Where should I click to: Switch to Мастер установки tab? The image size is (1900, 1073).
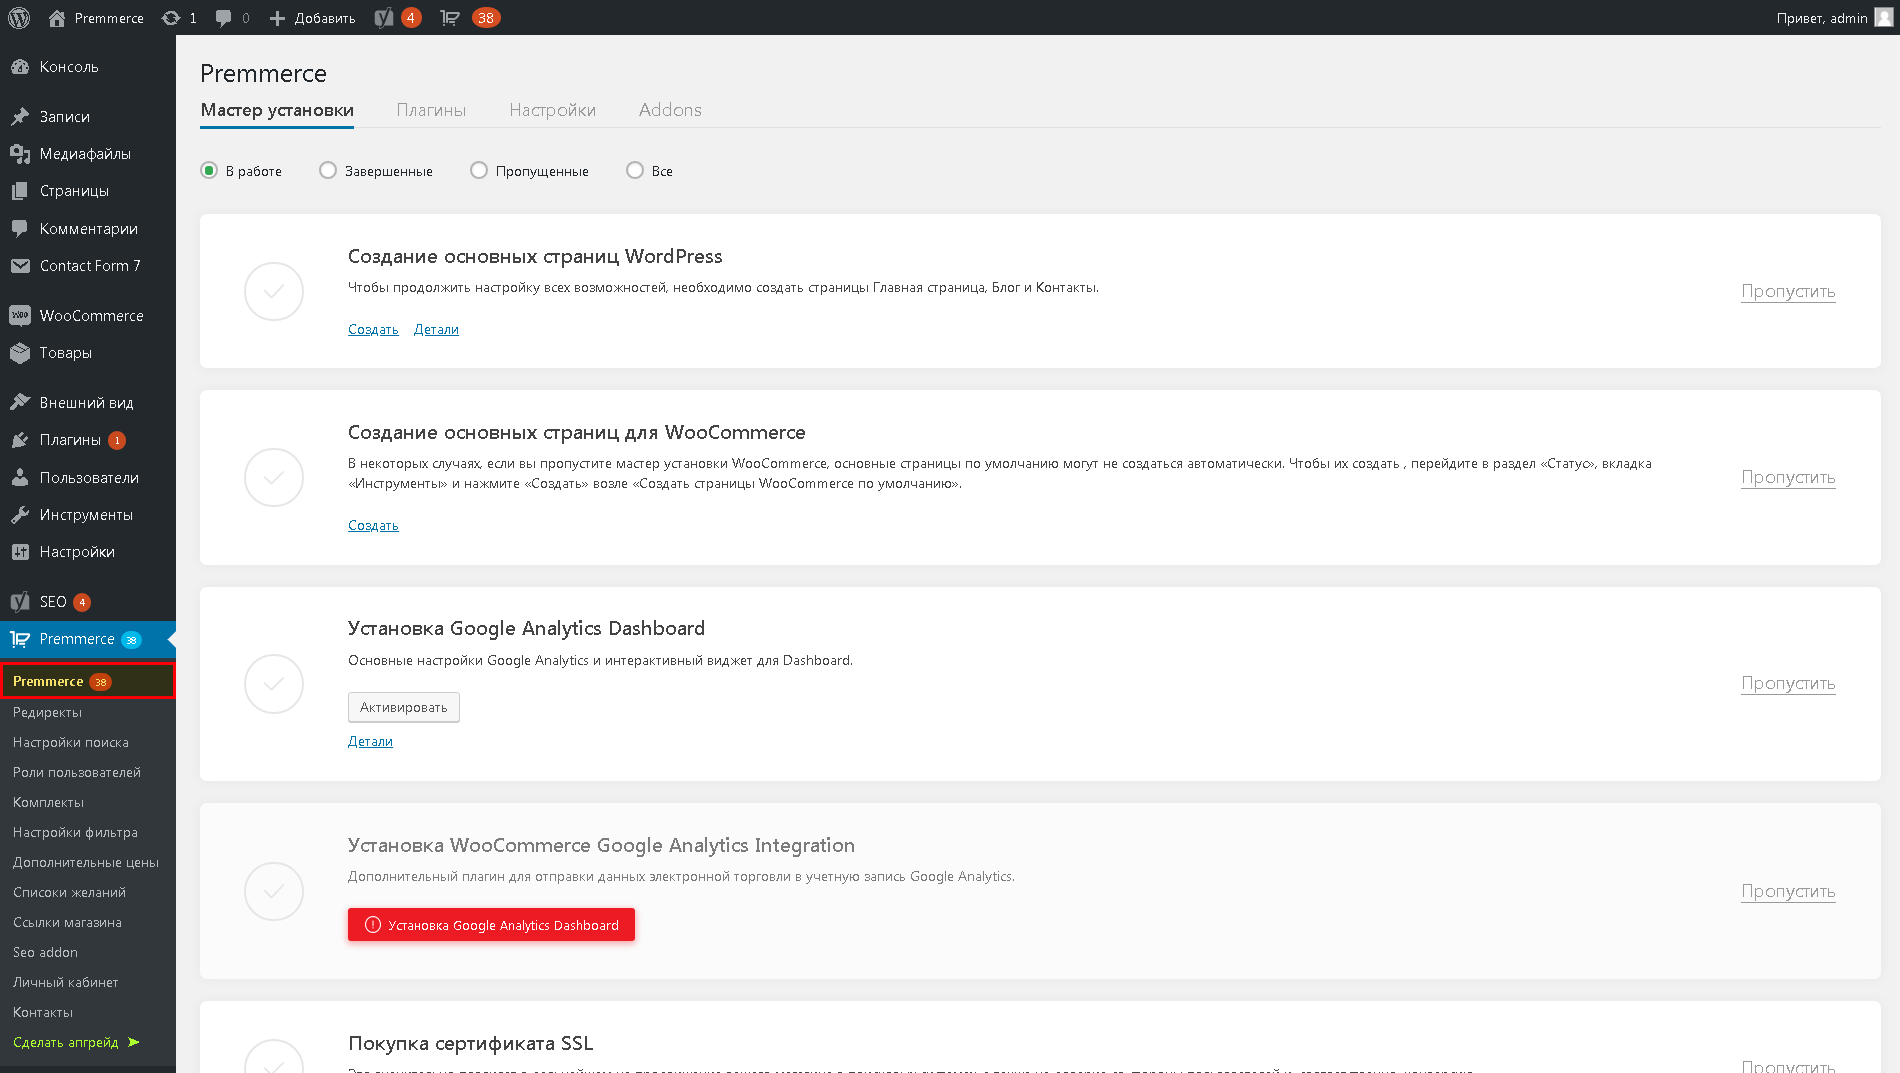pos(277,110)
